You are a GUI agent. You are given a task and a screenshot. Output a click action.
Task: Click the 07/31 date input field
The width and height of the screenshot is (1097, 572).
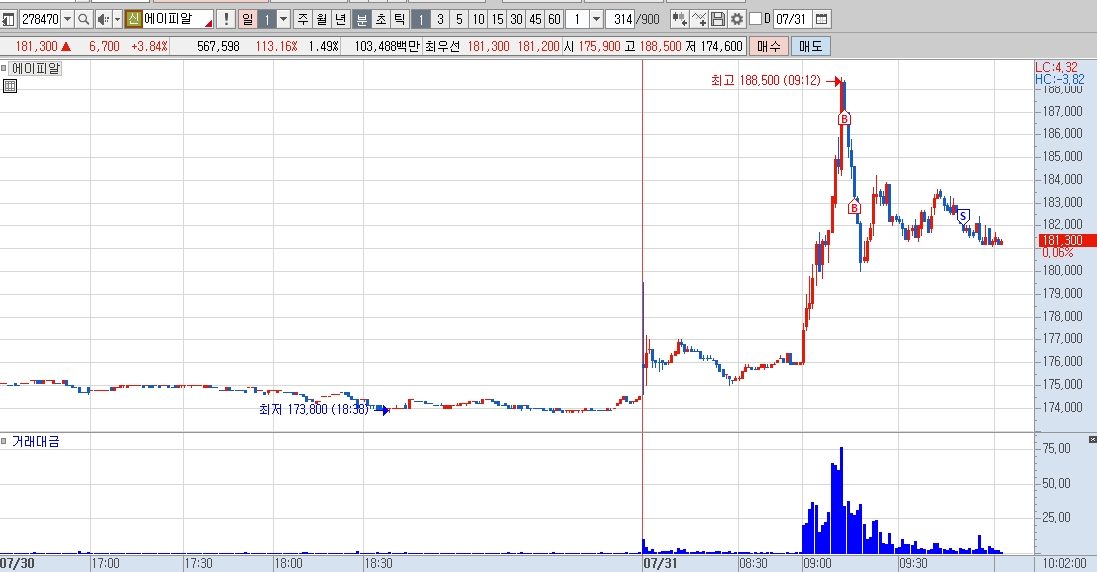793,20
